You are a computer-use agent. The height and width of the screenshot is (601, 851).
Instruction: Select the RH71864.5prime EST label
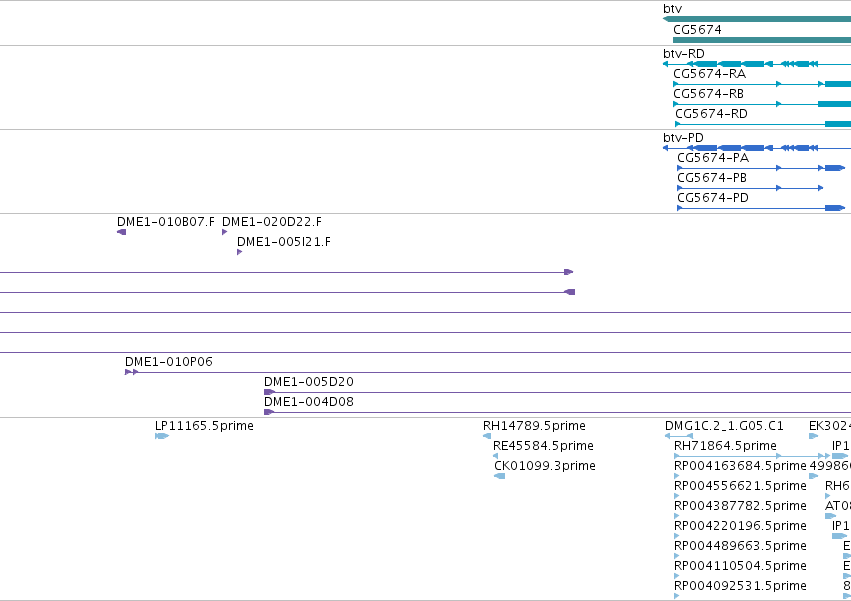click(x=725, y=446)
